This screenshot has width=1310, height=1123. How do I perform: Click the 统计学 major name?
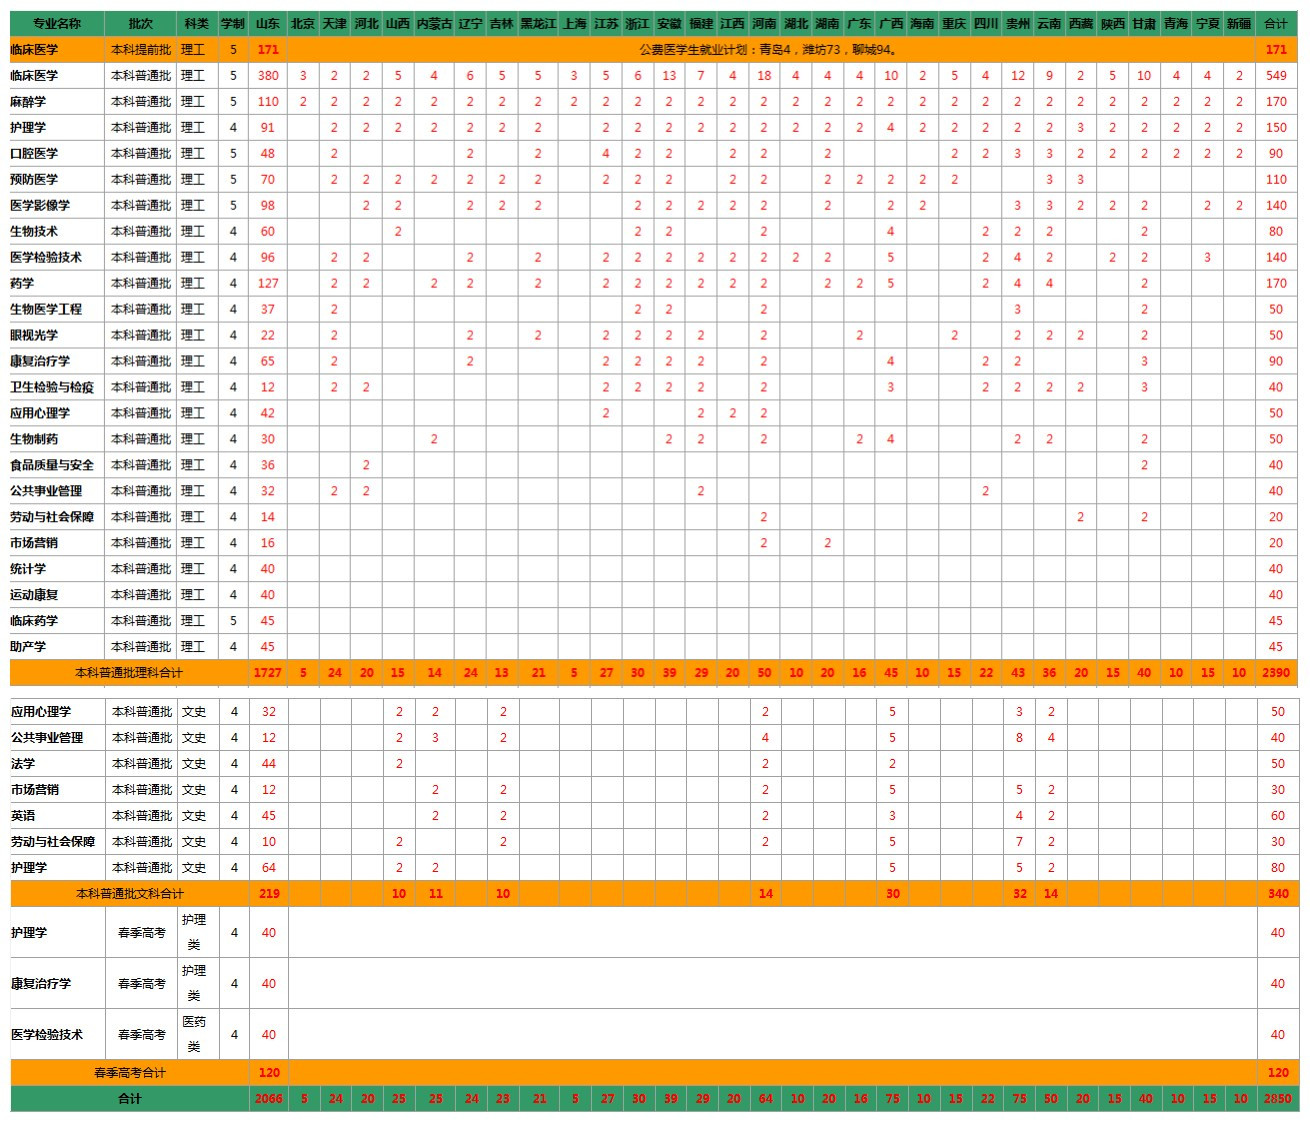pyautogui.click(x=28, y=569)
